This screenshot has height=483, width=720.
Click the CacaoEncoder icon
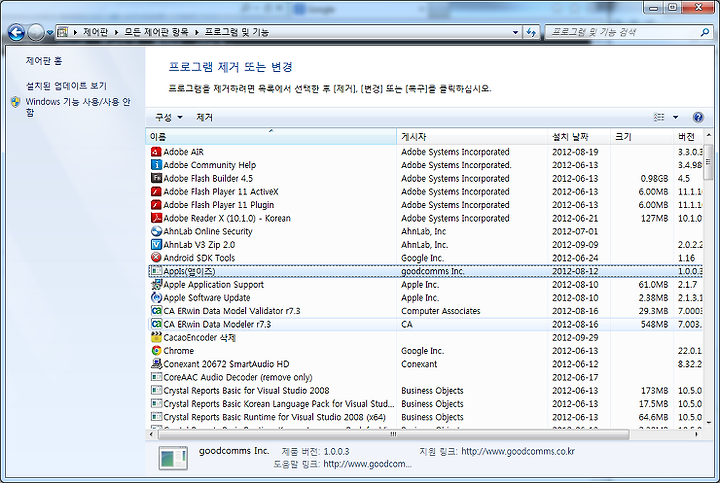(156, 337)
